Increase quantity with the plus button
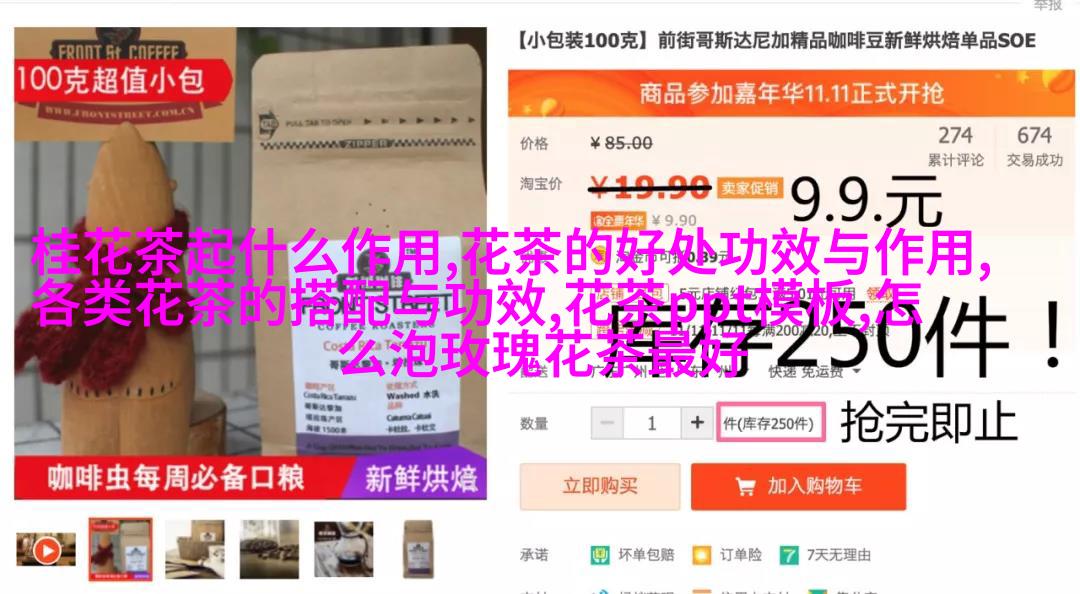This screenshot has height=594, width=1080. (697, 422)
